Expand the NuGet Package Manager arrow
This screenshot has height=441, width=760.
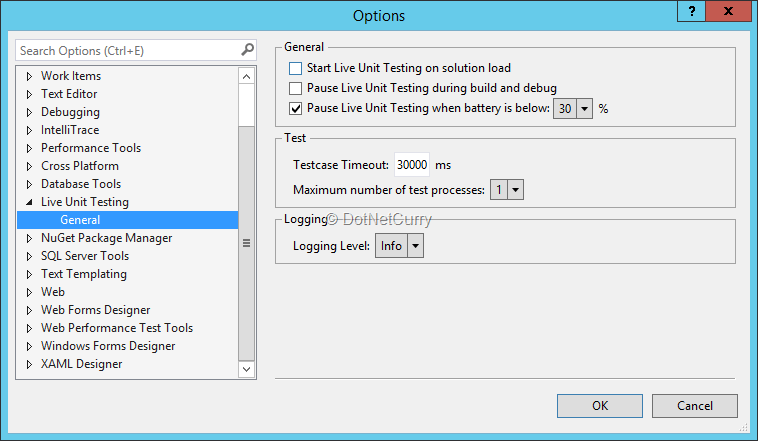29,238
